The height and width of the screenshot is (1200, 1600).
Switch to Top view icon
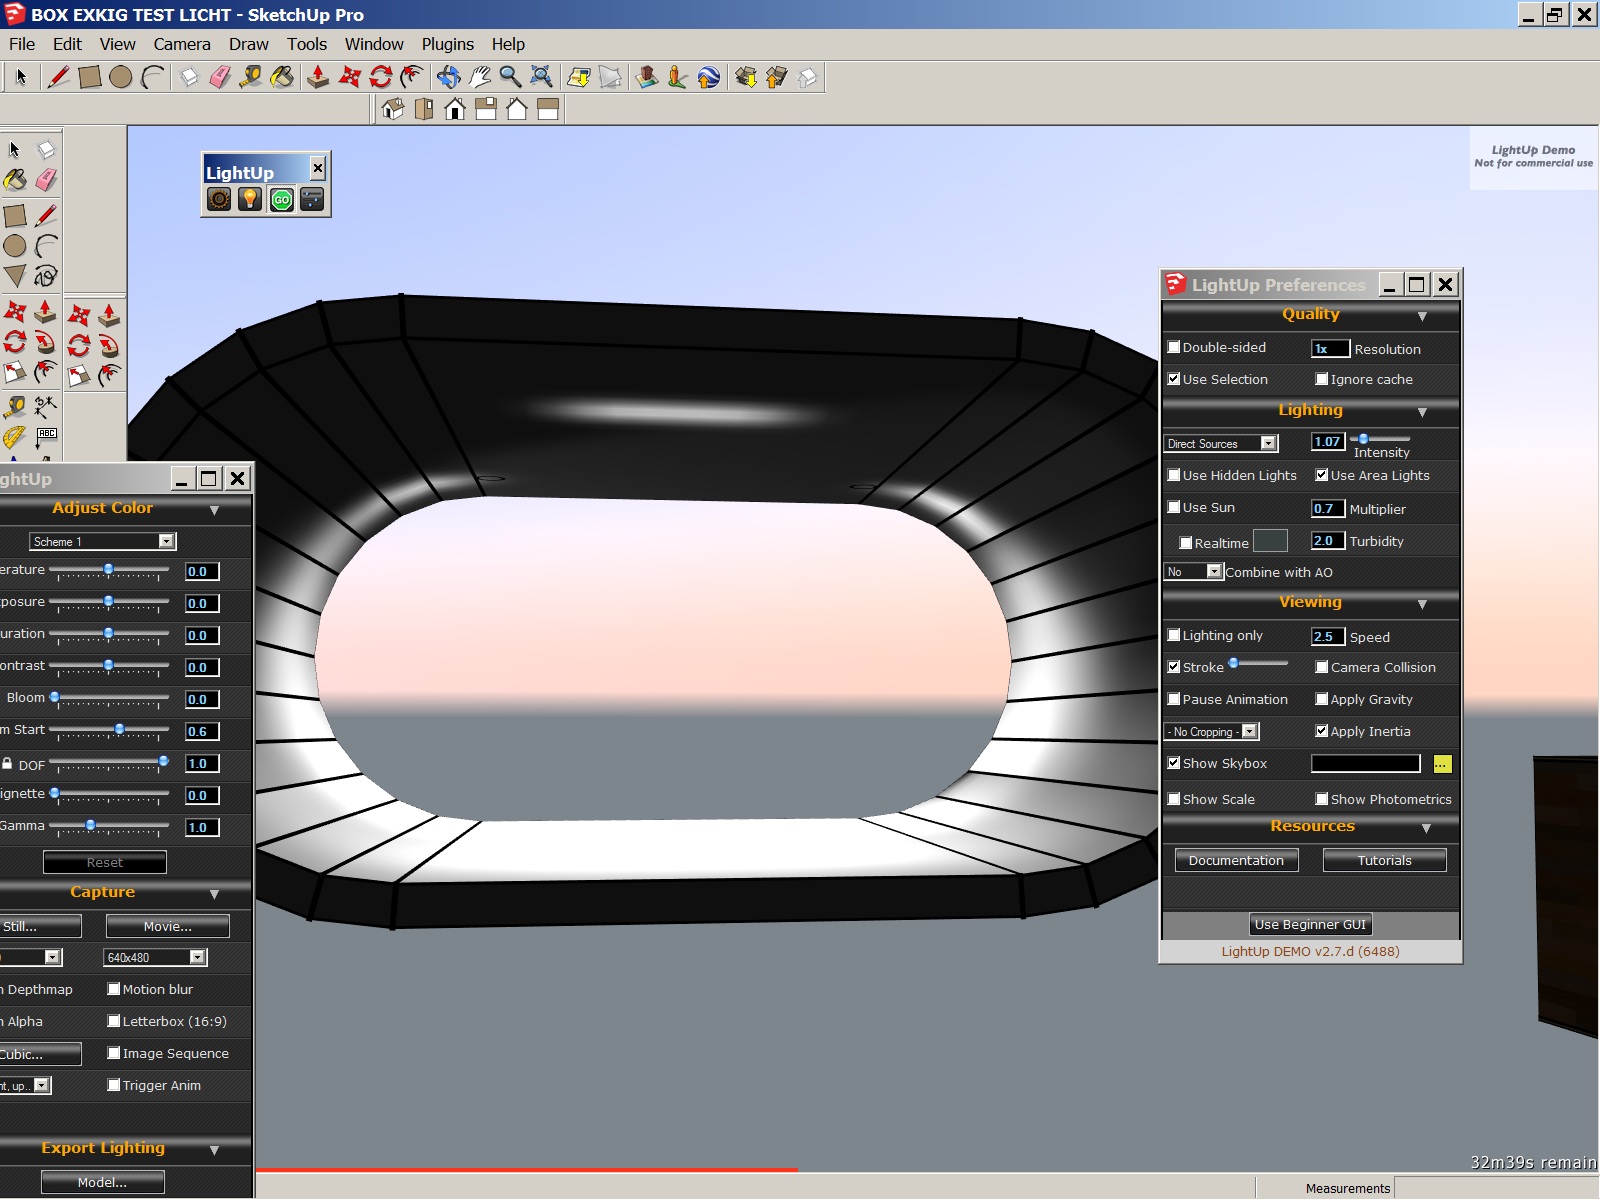[x=424, y=109]
